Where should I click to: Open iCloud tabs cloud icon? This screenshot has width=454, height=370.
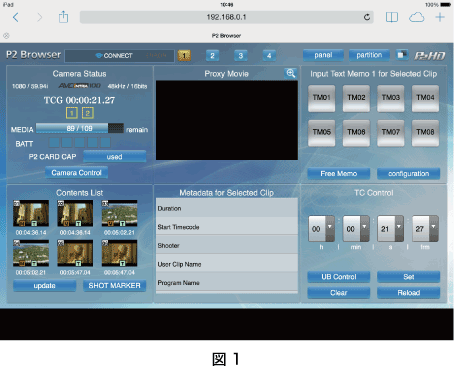tap(416, 17)
